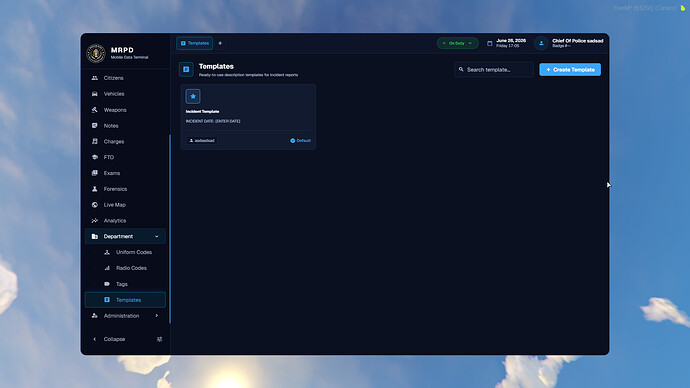Open the Citizens section icon
Viewport: 690px width, 388px height.
pyautogui.click(x=95, y=78)
